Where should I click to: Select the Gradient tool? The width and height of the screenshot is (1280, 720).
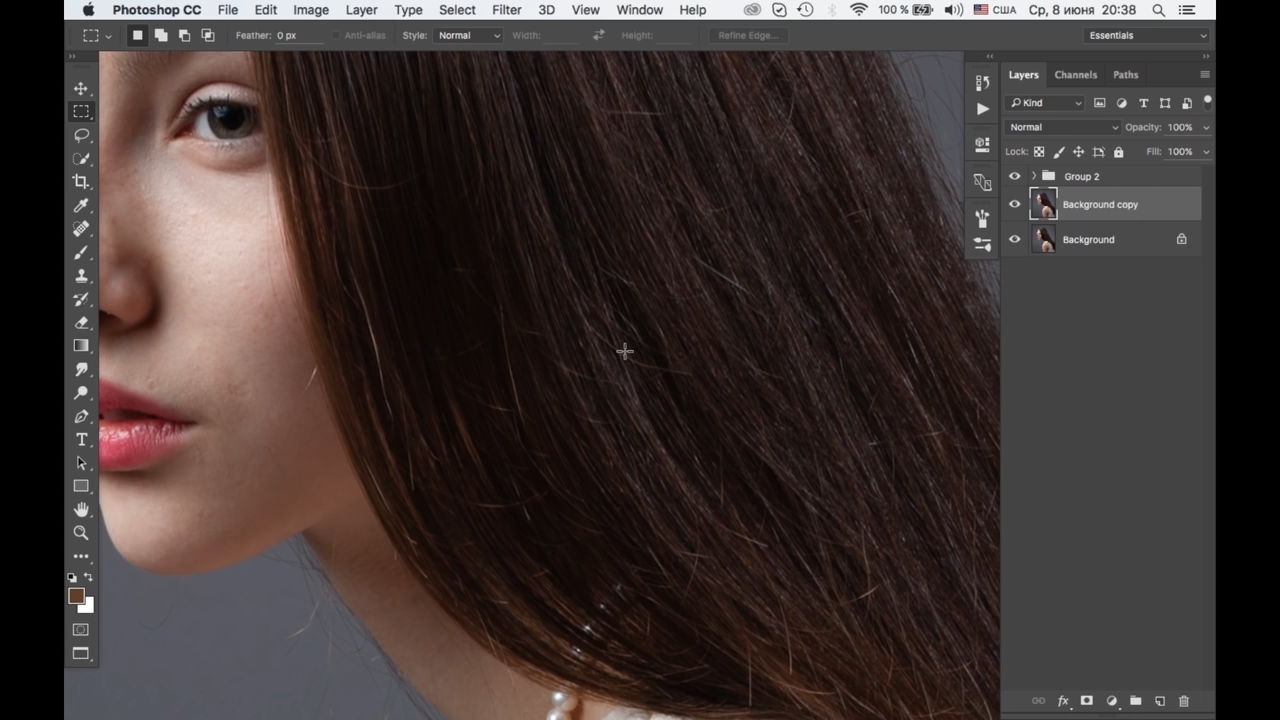click(81, 346)
